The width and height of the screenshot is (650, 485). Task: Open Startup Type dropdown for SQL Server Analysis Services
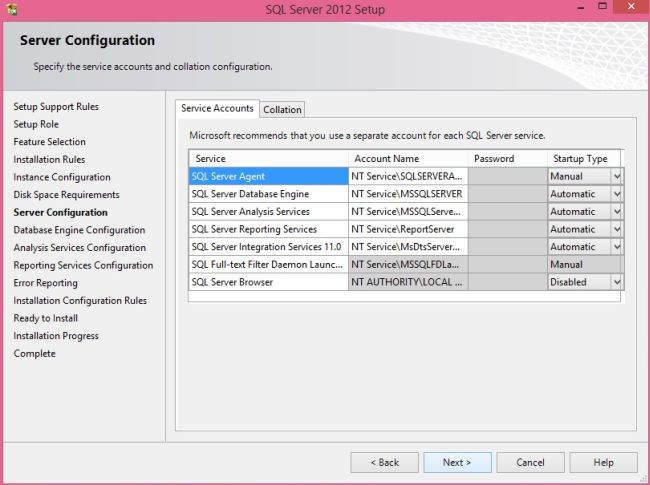coord(617,211)
